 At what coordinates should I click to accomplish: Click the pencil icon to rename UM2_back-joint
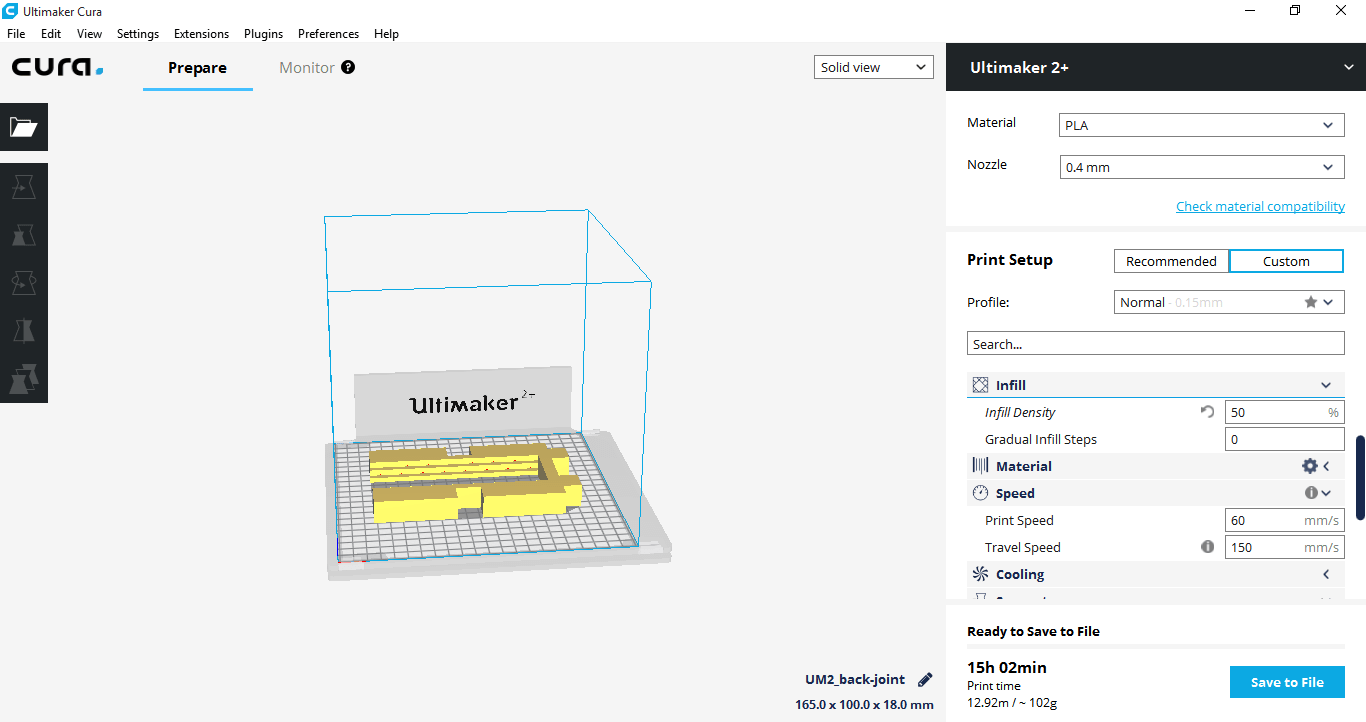(x=925, y=679)
